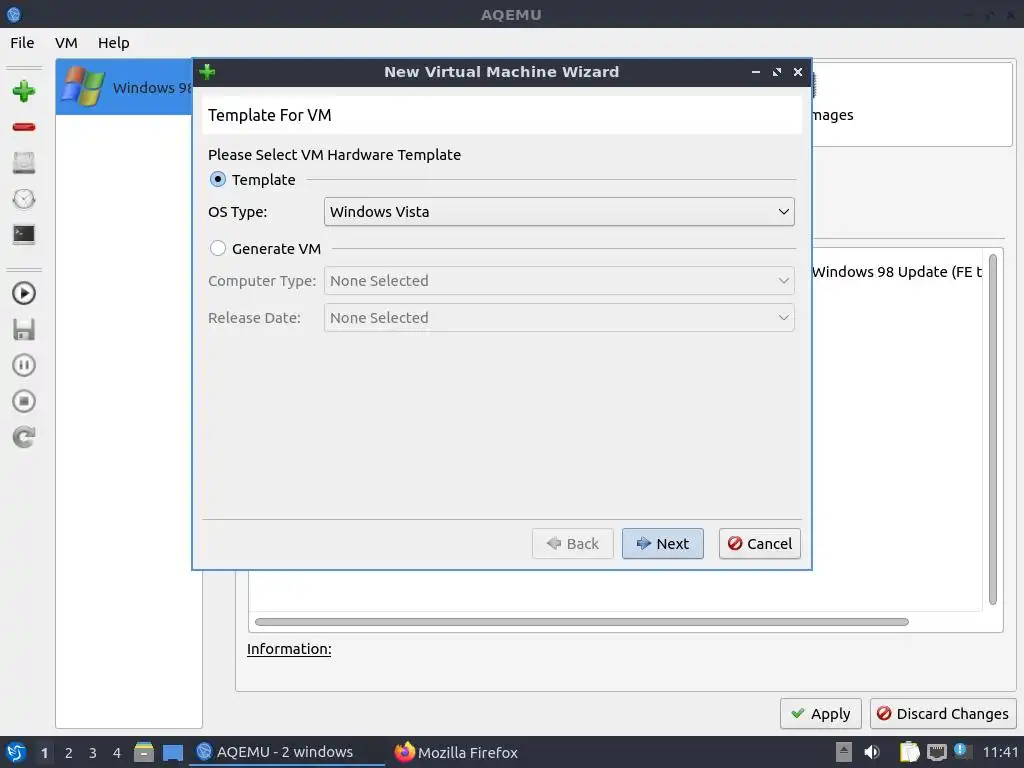The image size is (1024, 768).
Task: Stop the VM with the stop icon
Action: [x=24, y=401]
